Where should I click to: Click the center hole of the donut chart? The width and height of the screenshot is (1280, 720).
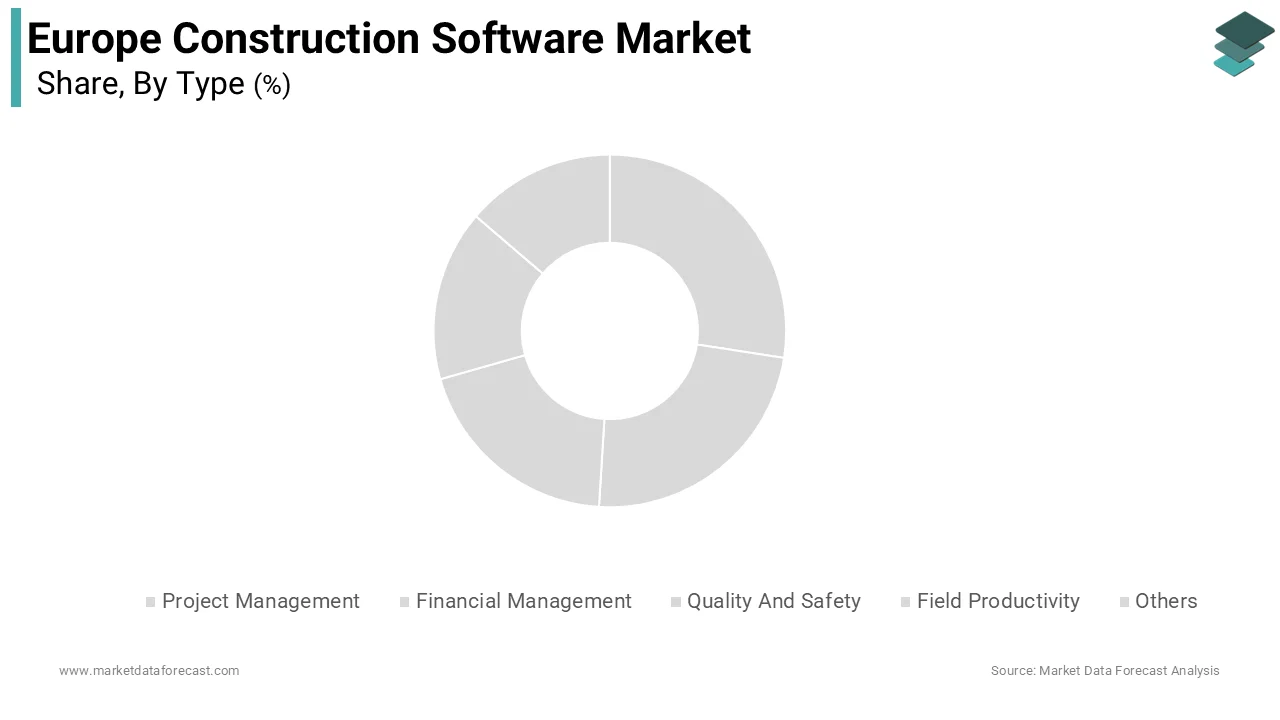pos(610,330)
